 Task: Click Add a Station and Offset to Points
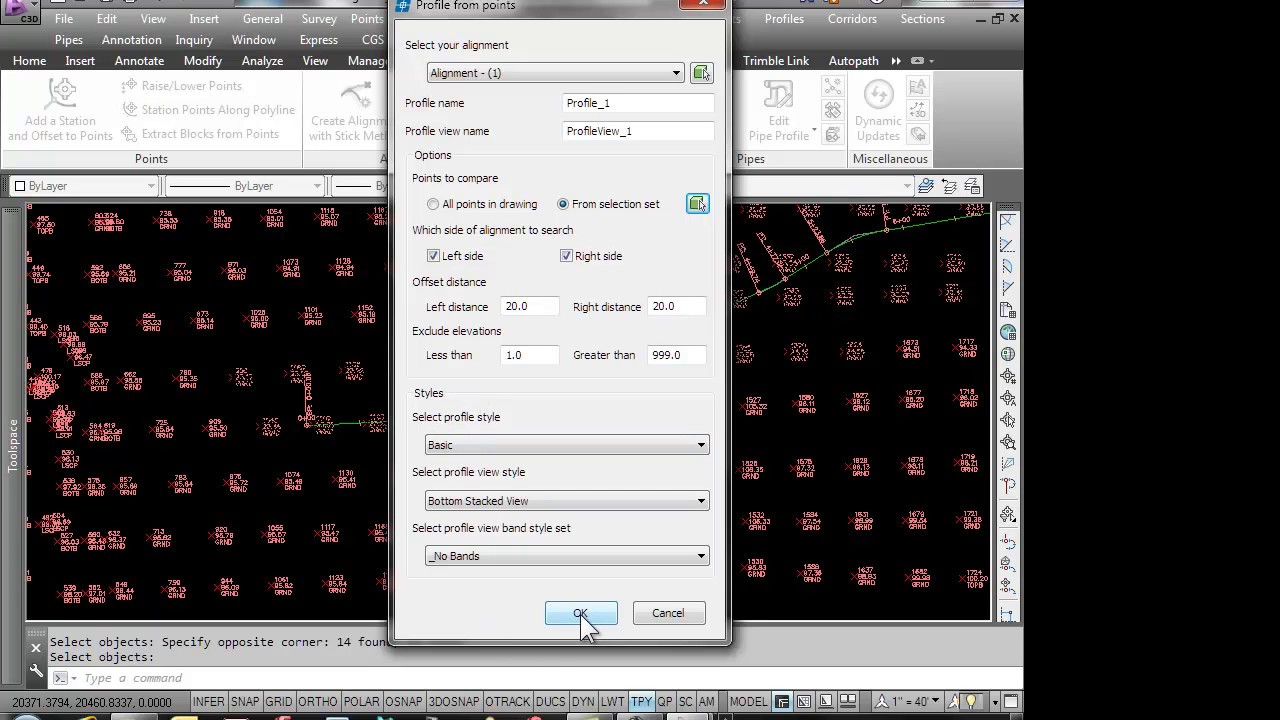pyautogui.click(x=60, y=110)
